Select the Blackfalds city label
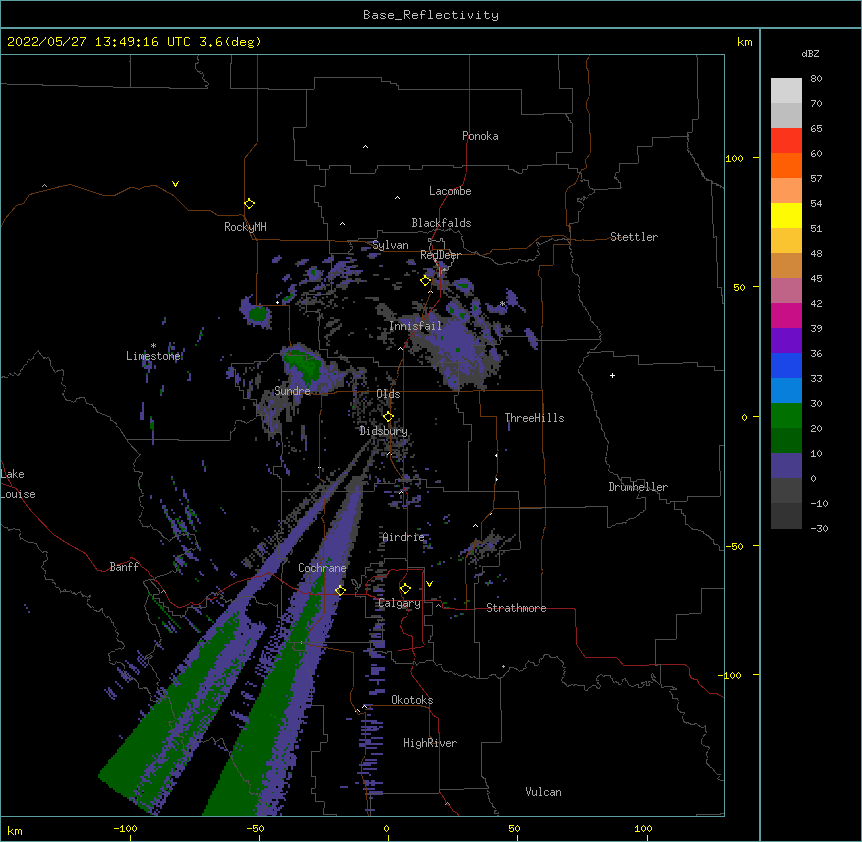This screenshot has height=842, width=862. 441,223
